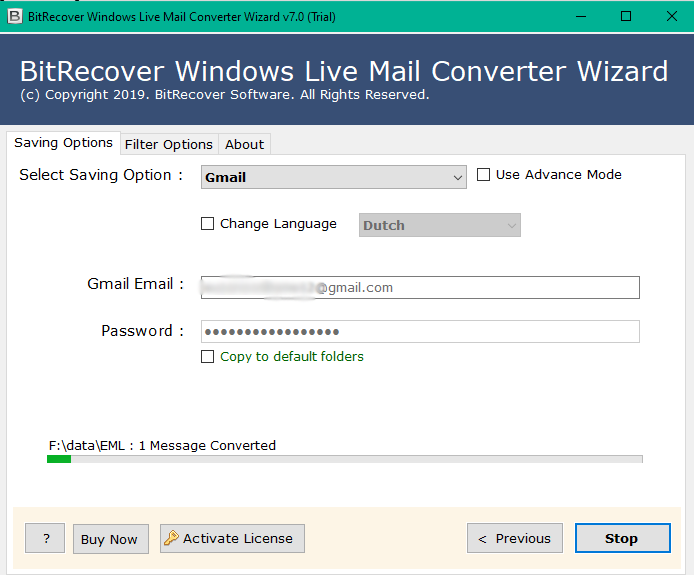694x575 pixels.
Task: Open the Select Saving Option Gmail dropdown
Action: click(x=334, y=177)
